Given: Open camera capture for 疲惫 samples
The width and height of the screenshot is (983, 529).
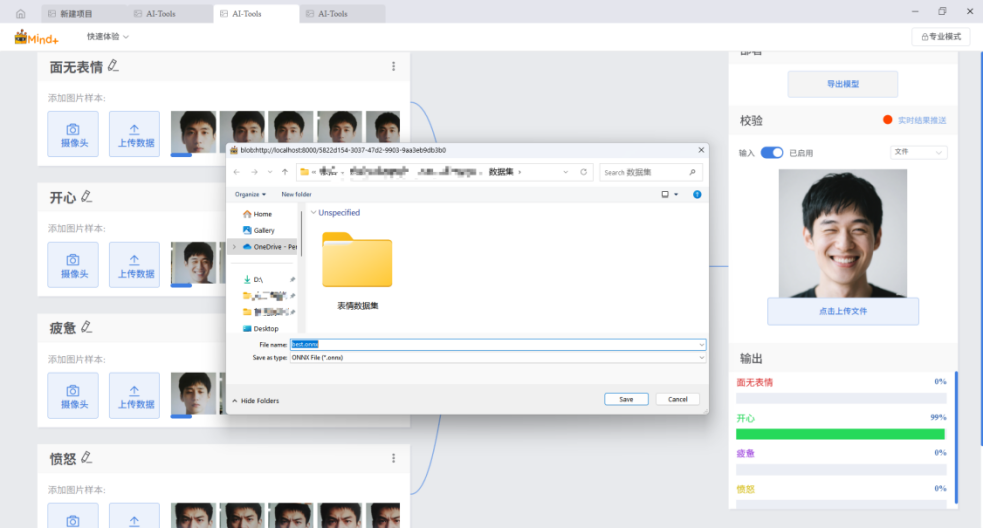Looking at the screenshot, I should [x=73, y=395].
